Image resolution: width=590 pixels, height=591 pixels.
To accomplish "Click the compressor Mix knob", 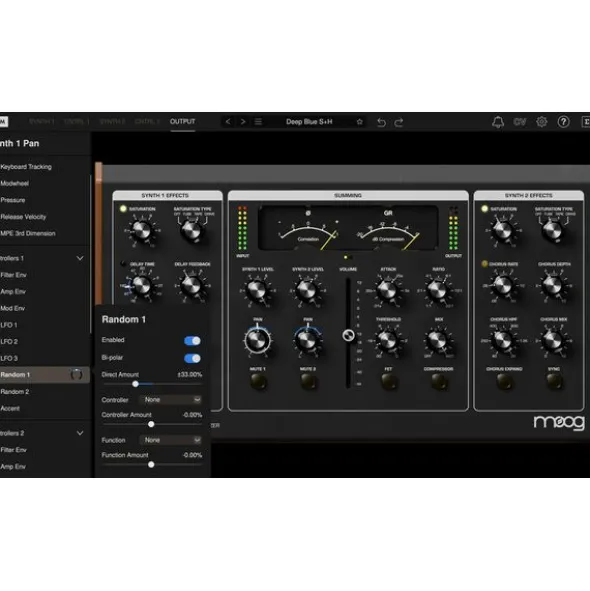I will pyautogui.click(x=437, y=340).
